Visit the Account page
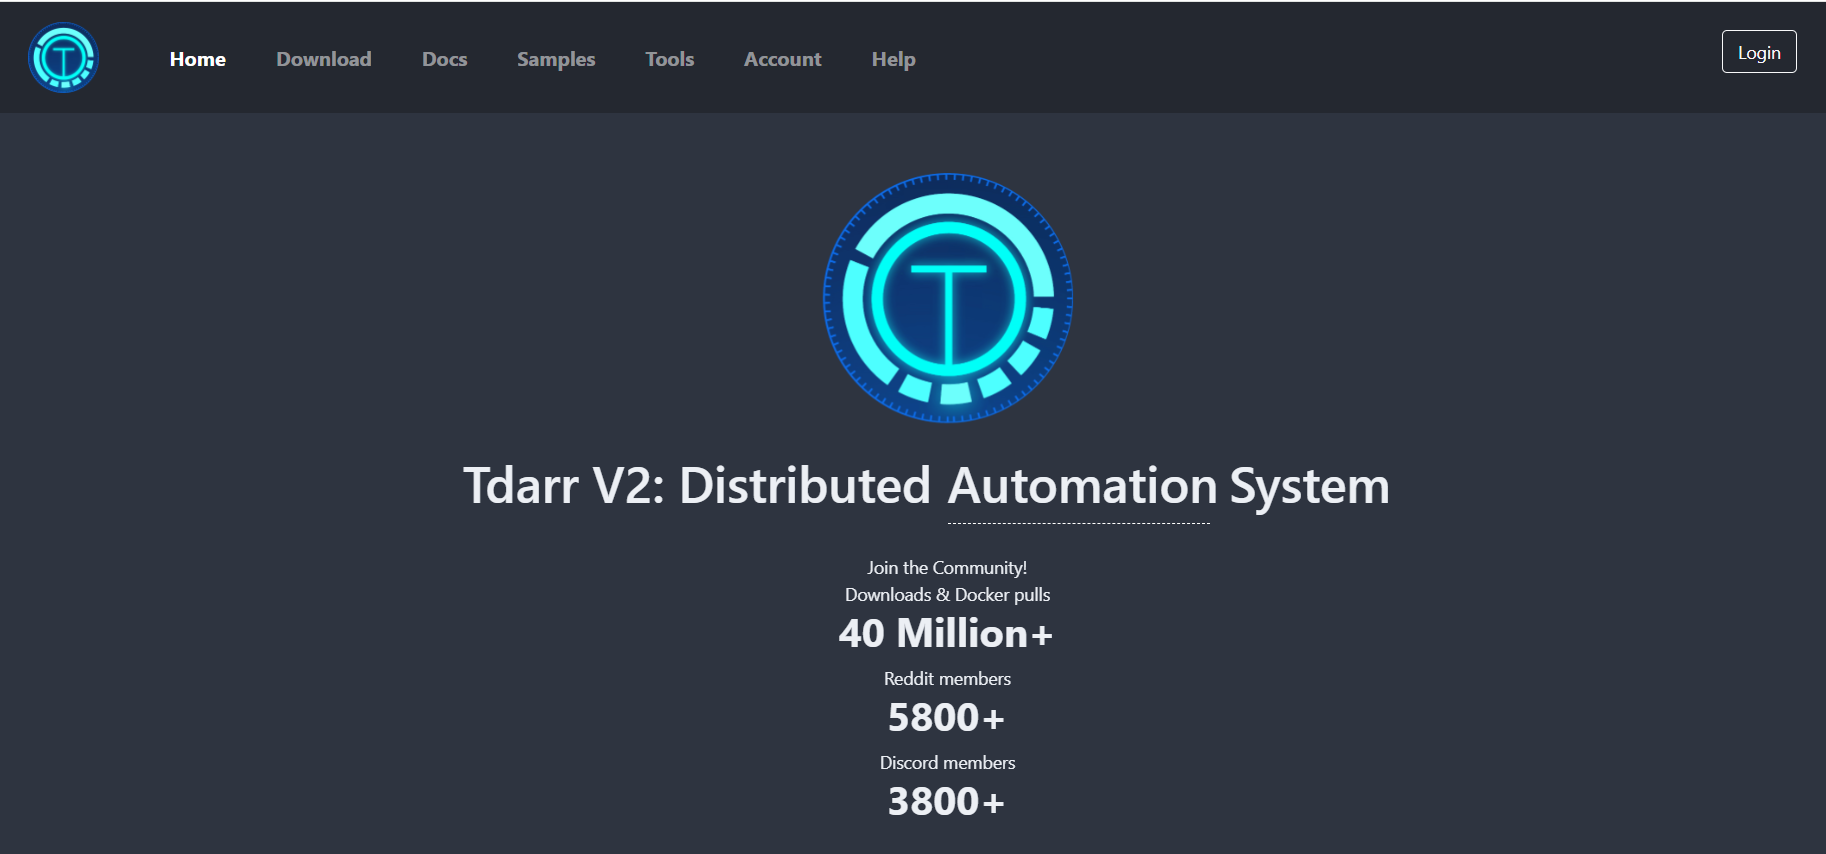 pos(783,59)
